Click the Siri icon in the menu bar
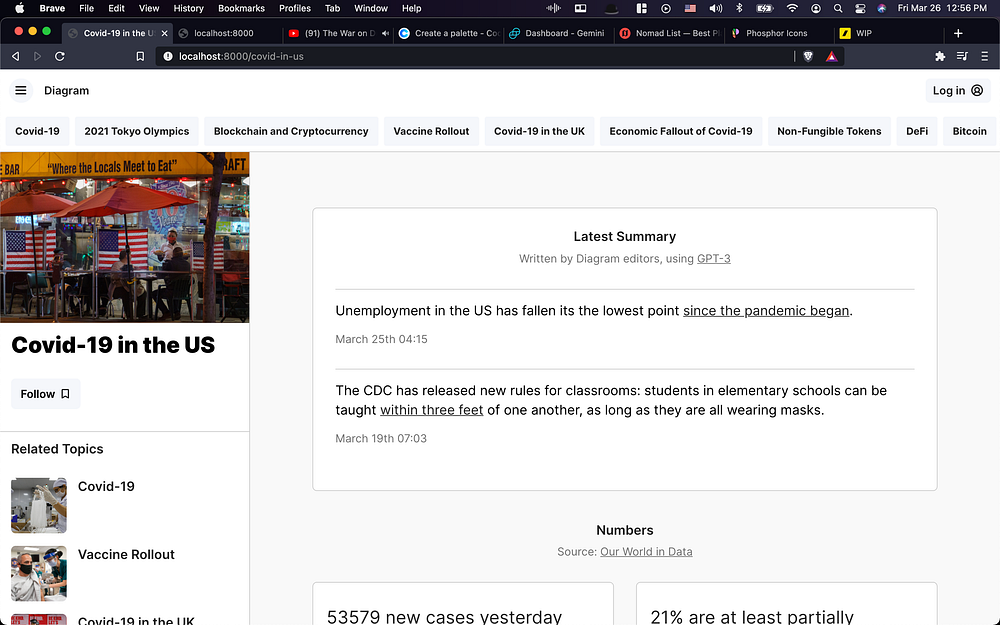The width and height of the screenshot is (1000, 625). (881, 8)
